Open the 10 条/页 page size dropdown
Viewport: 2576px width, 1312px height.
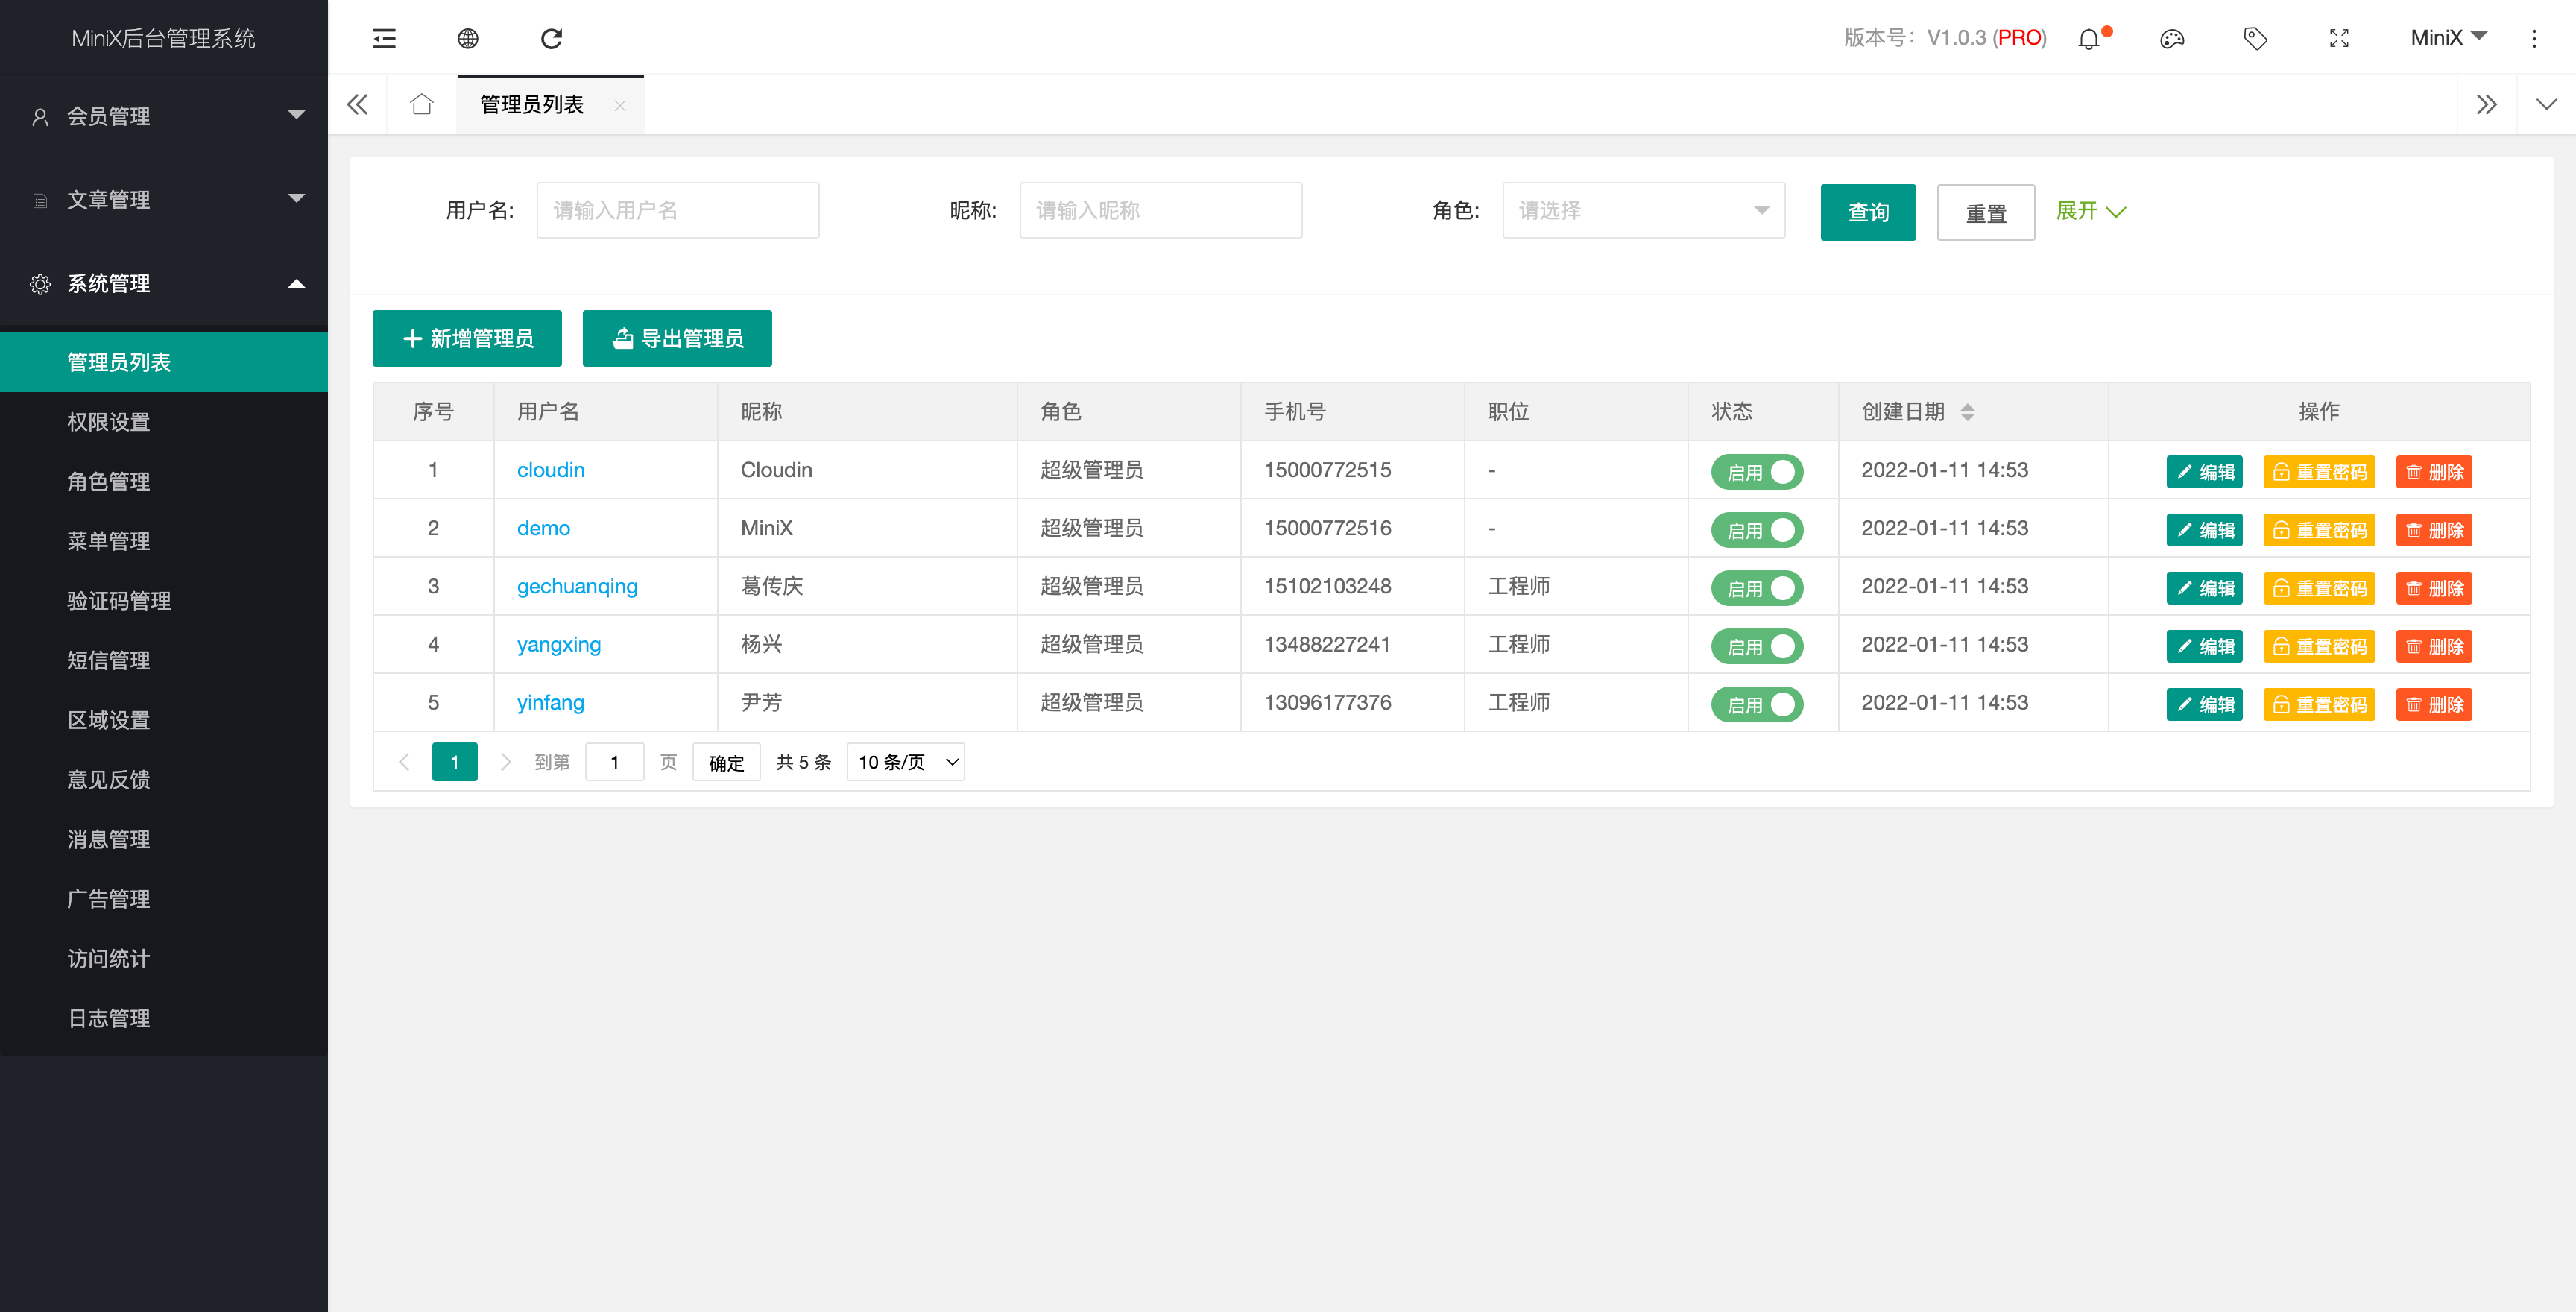coord(905,762)
